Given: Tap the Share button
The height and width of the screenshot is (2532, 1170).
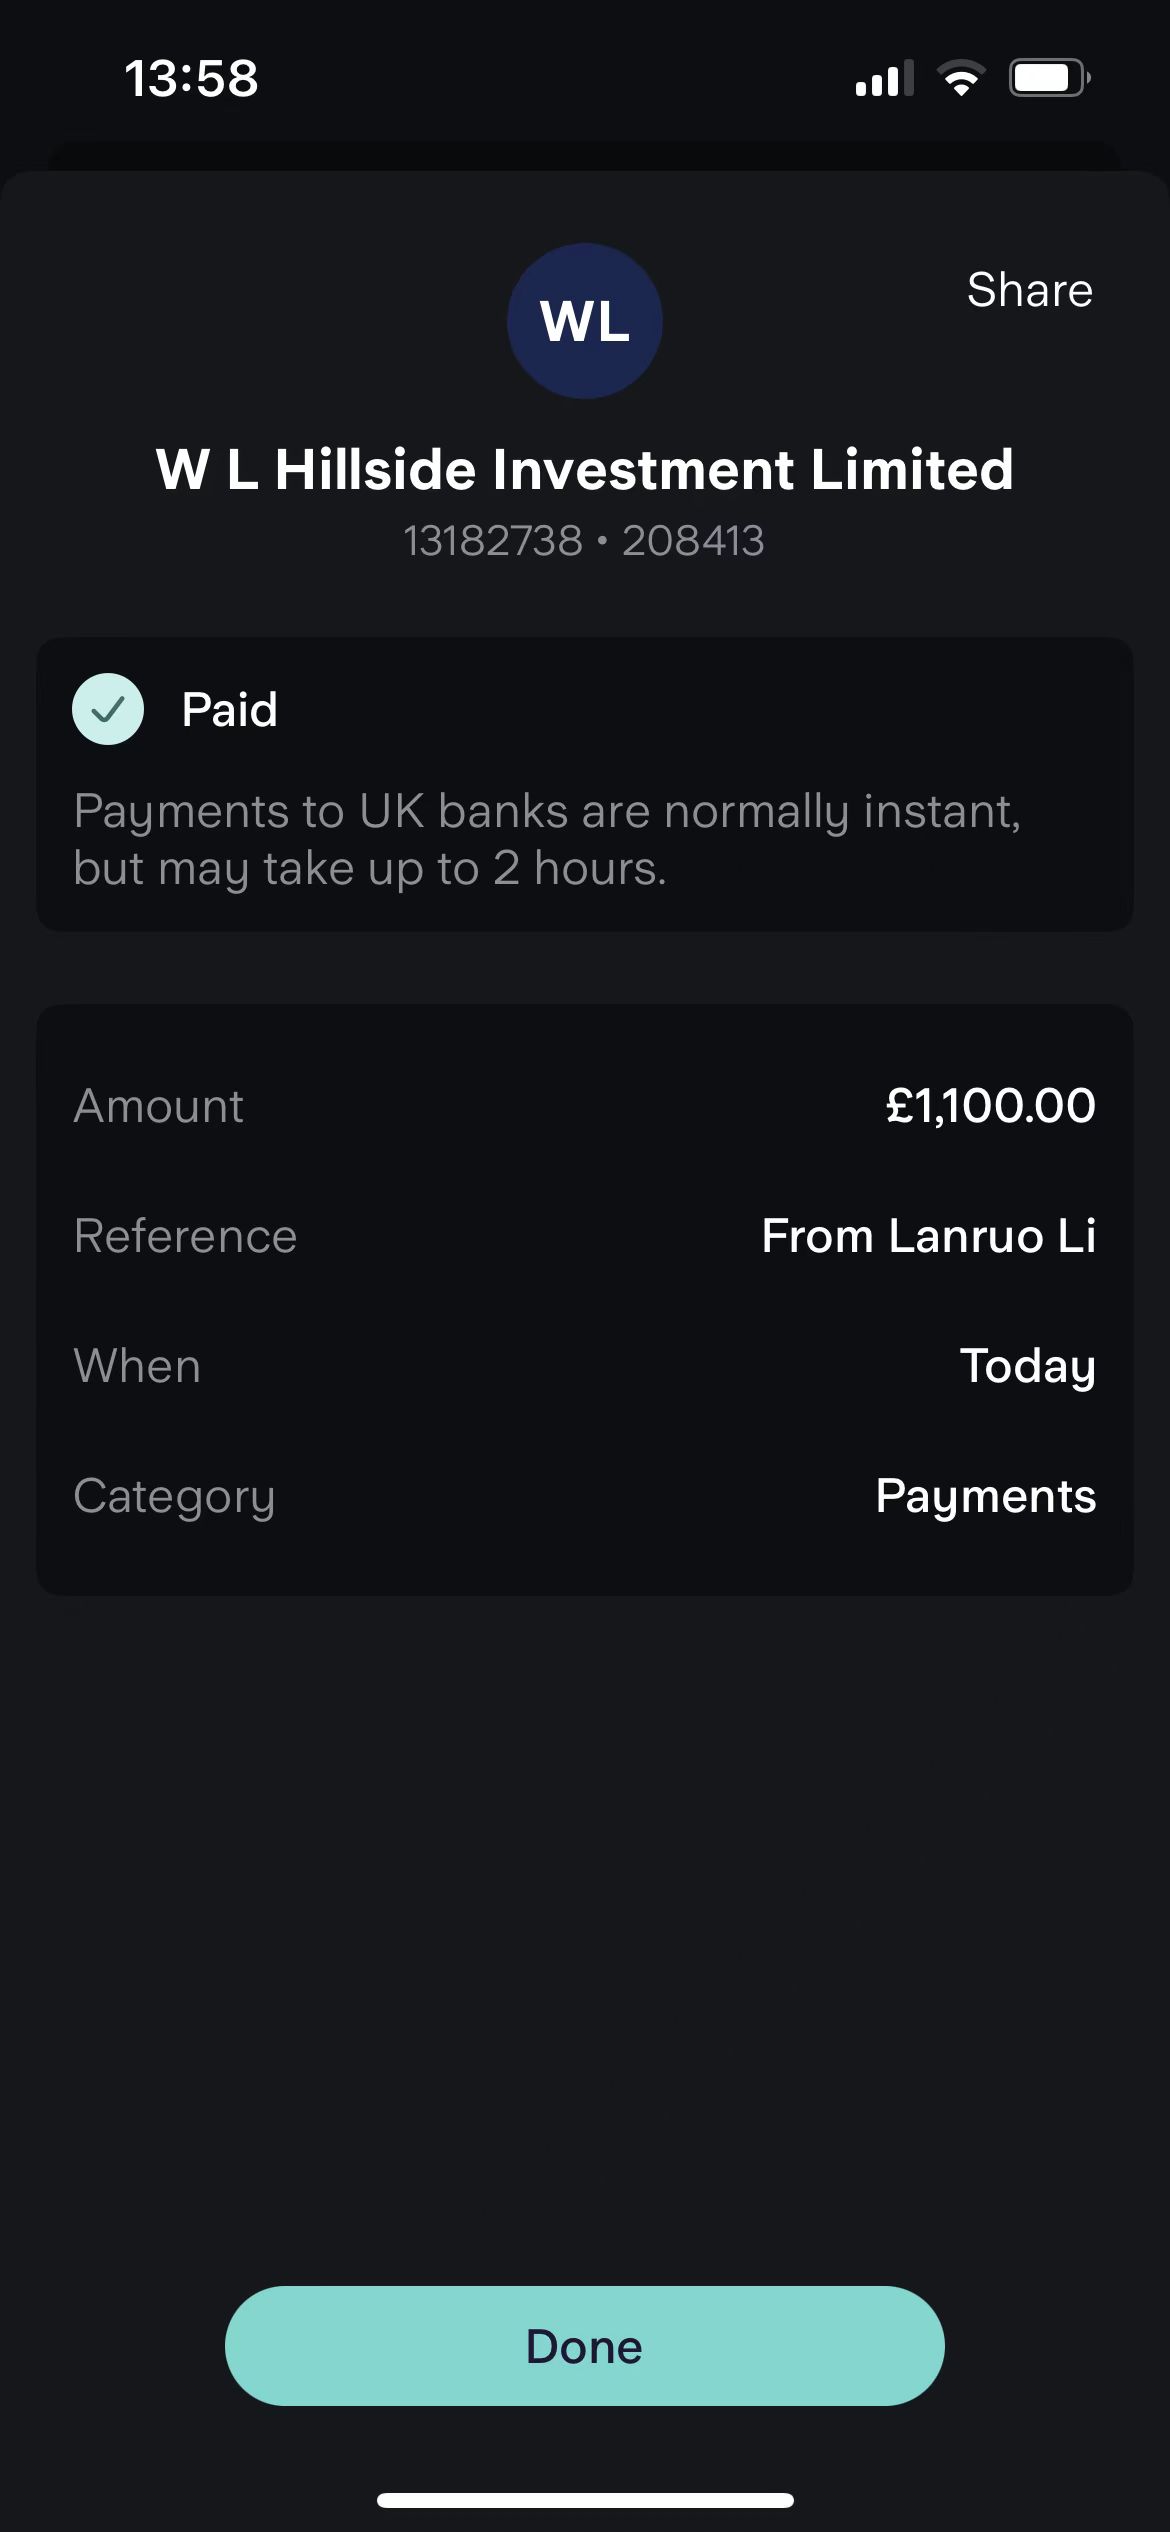Looking at the screenshot, I should [x=1029, y=290].
